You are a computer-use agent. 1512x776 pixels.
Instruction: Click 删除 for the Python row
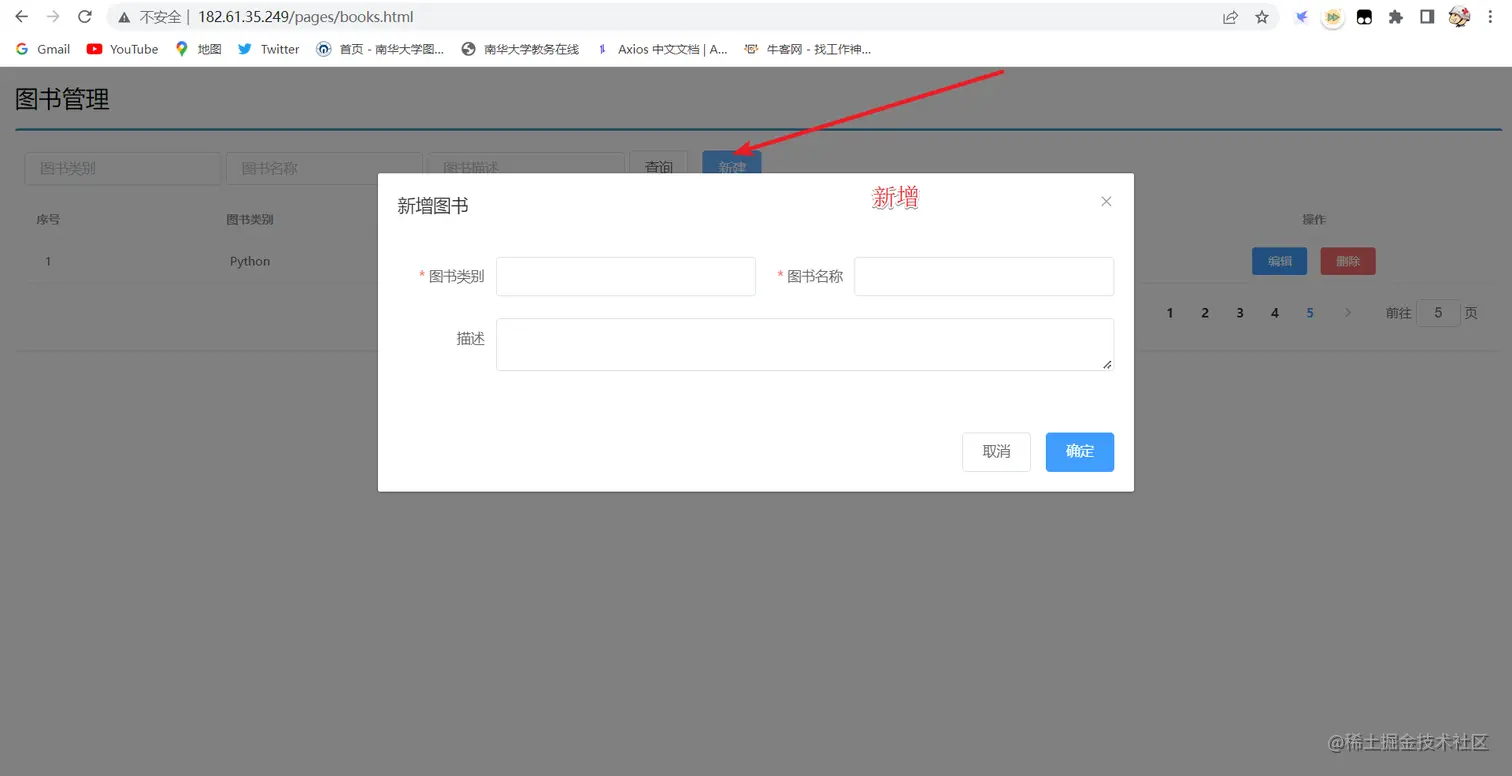[x=1348, y=261]
